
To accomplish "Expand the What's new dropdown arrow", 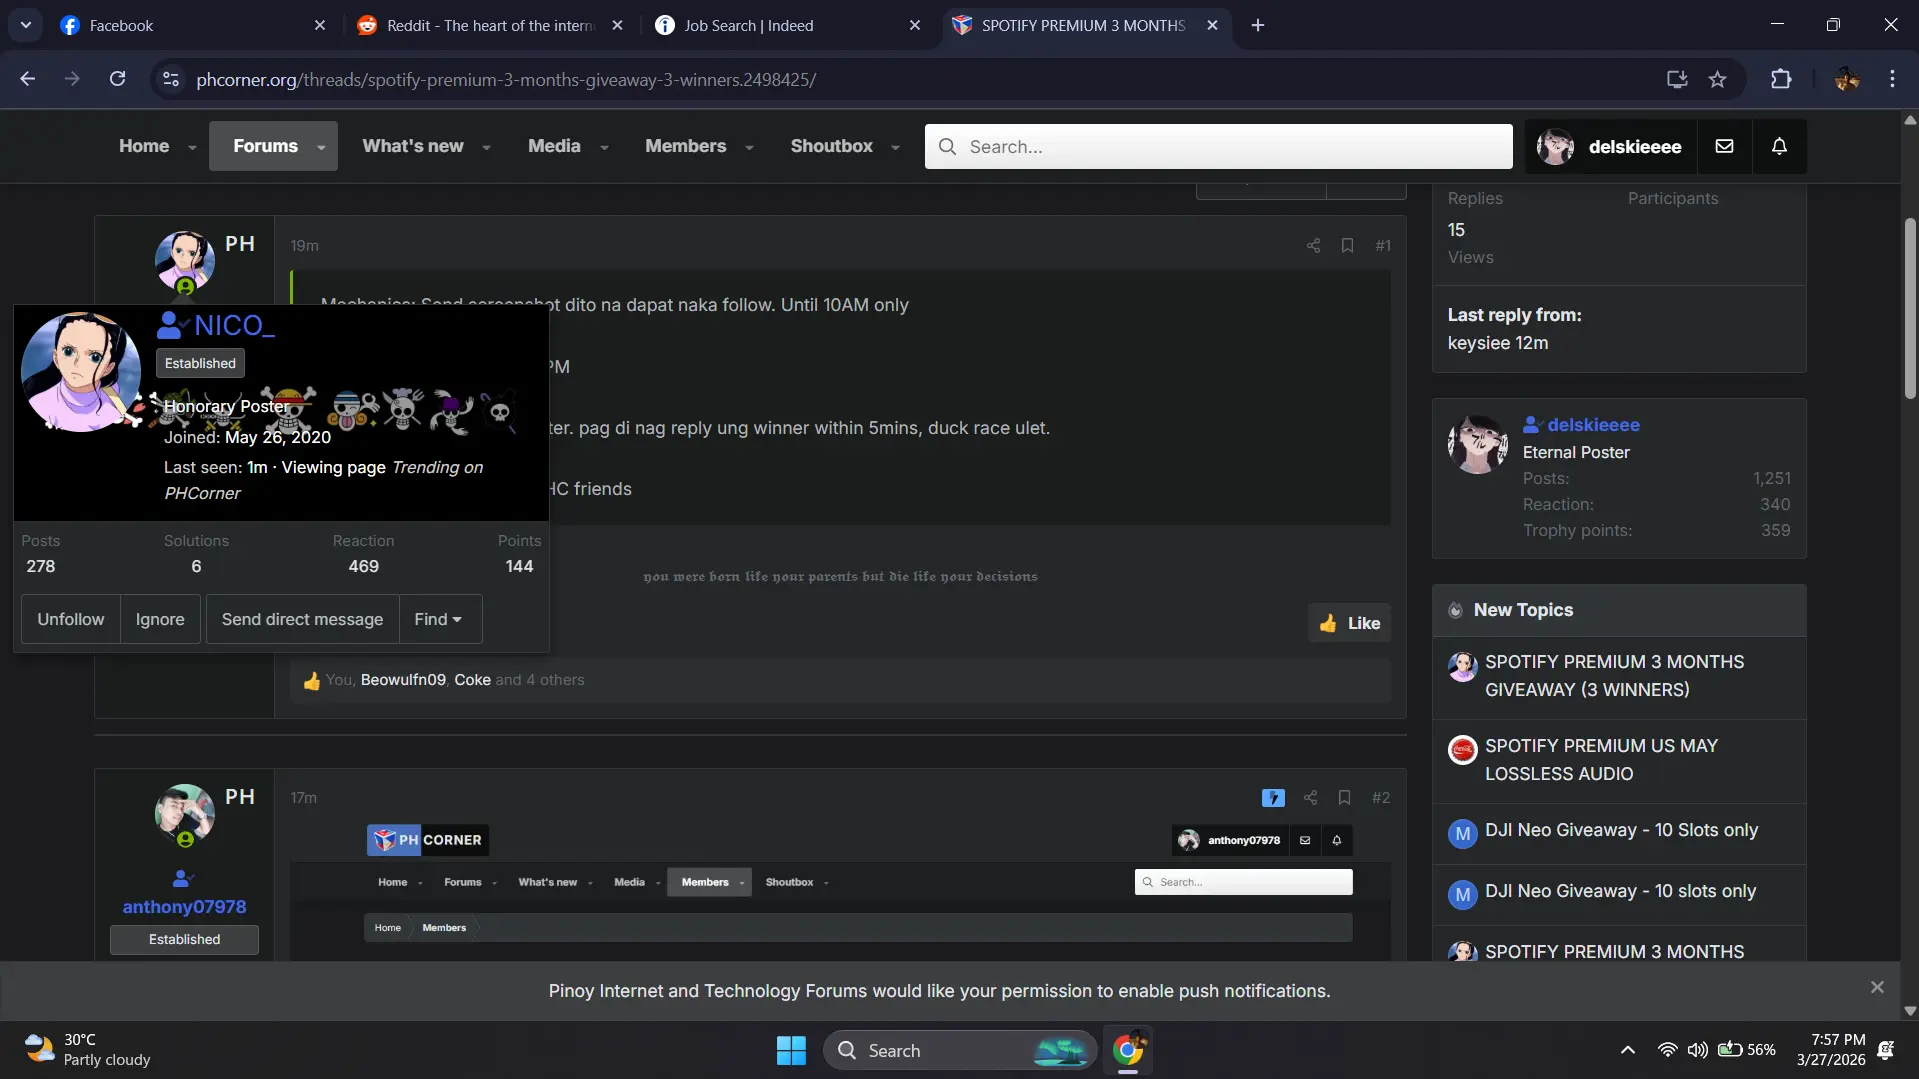I will point(486,147).
